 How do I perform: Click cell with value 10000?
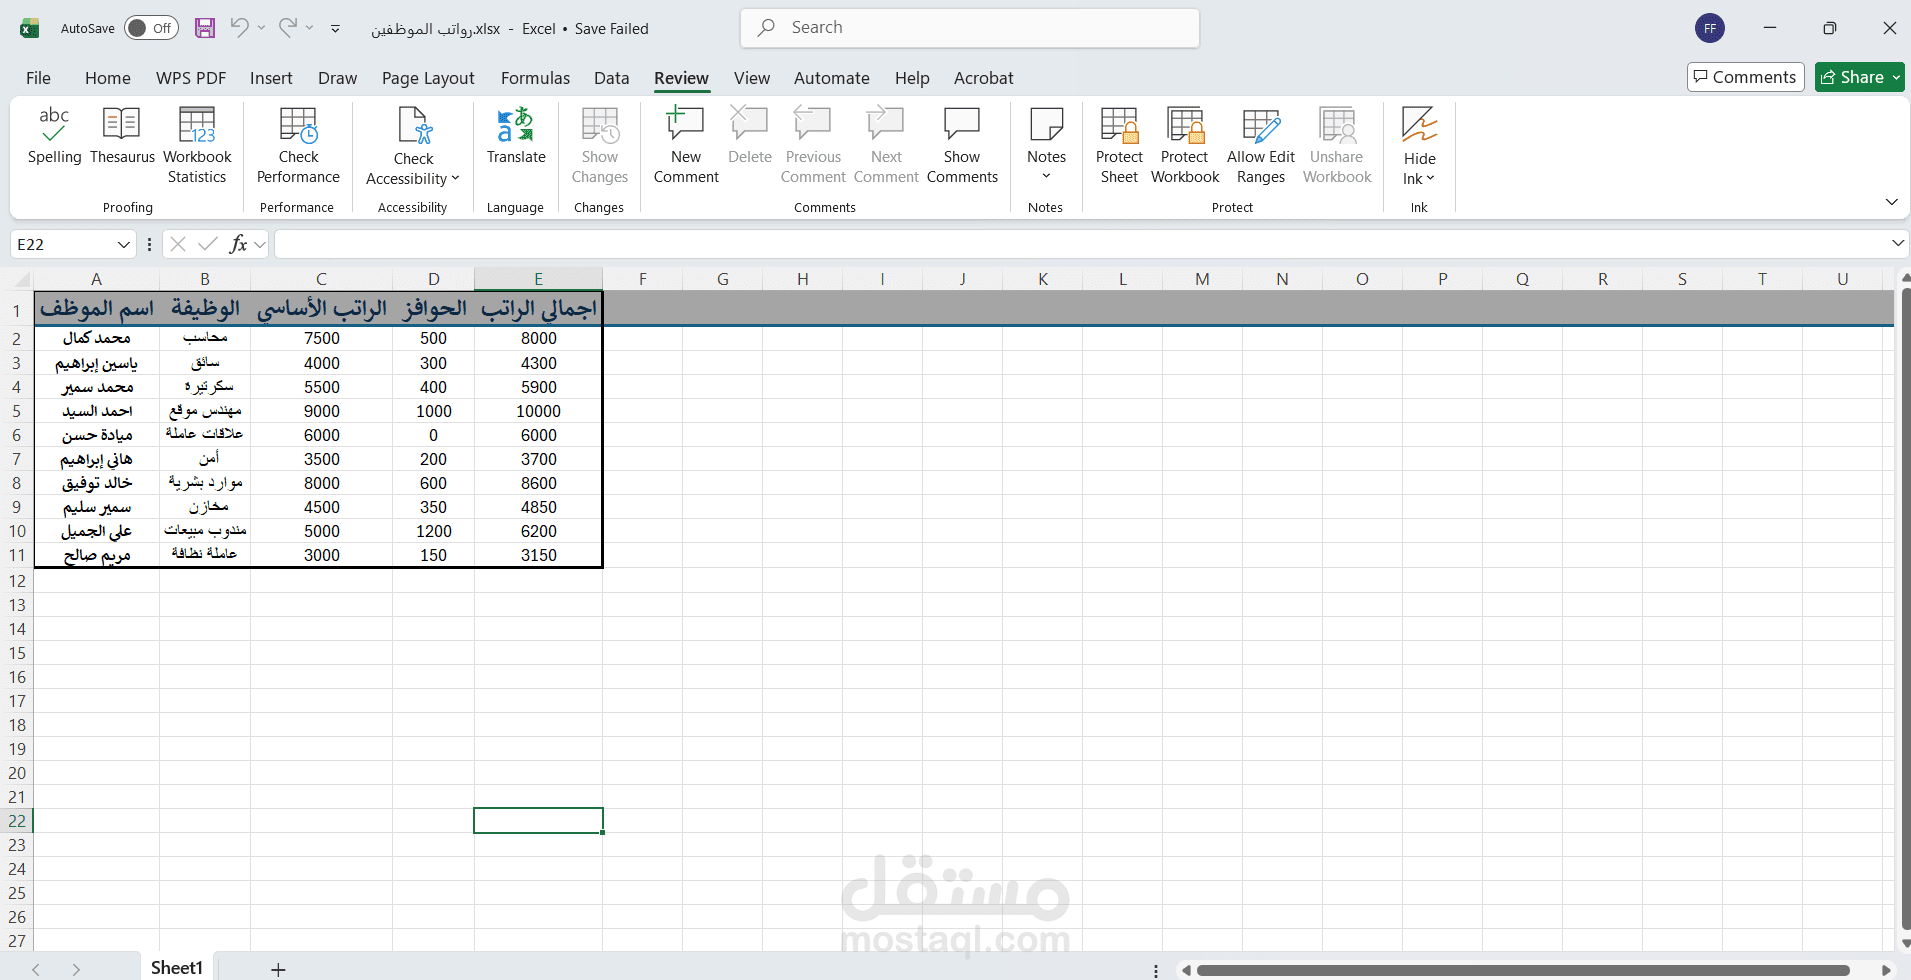click(538, 411)
